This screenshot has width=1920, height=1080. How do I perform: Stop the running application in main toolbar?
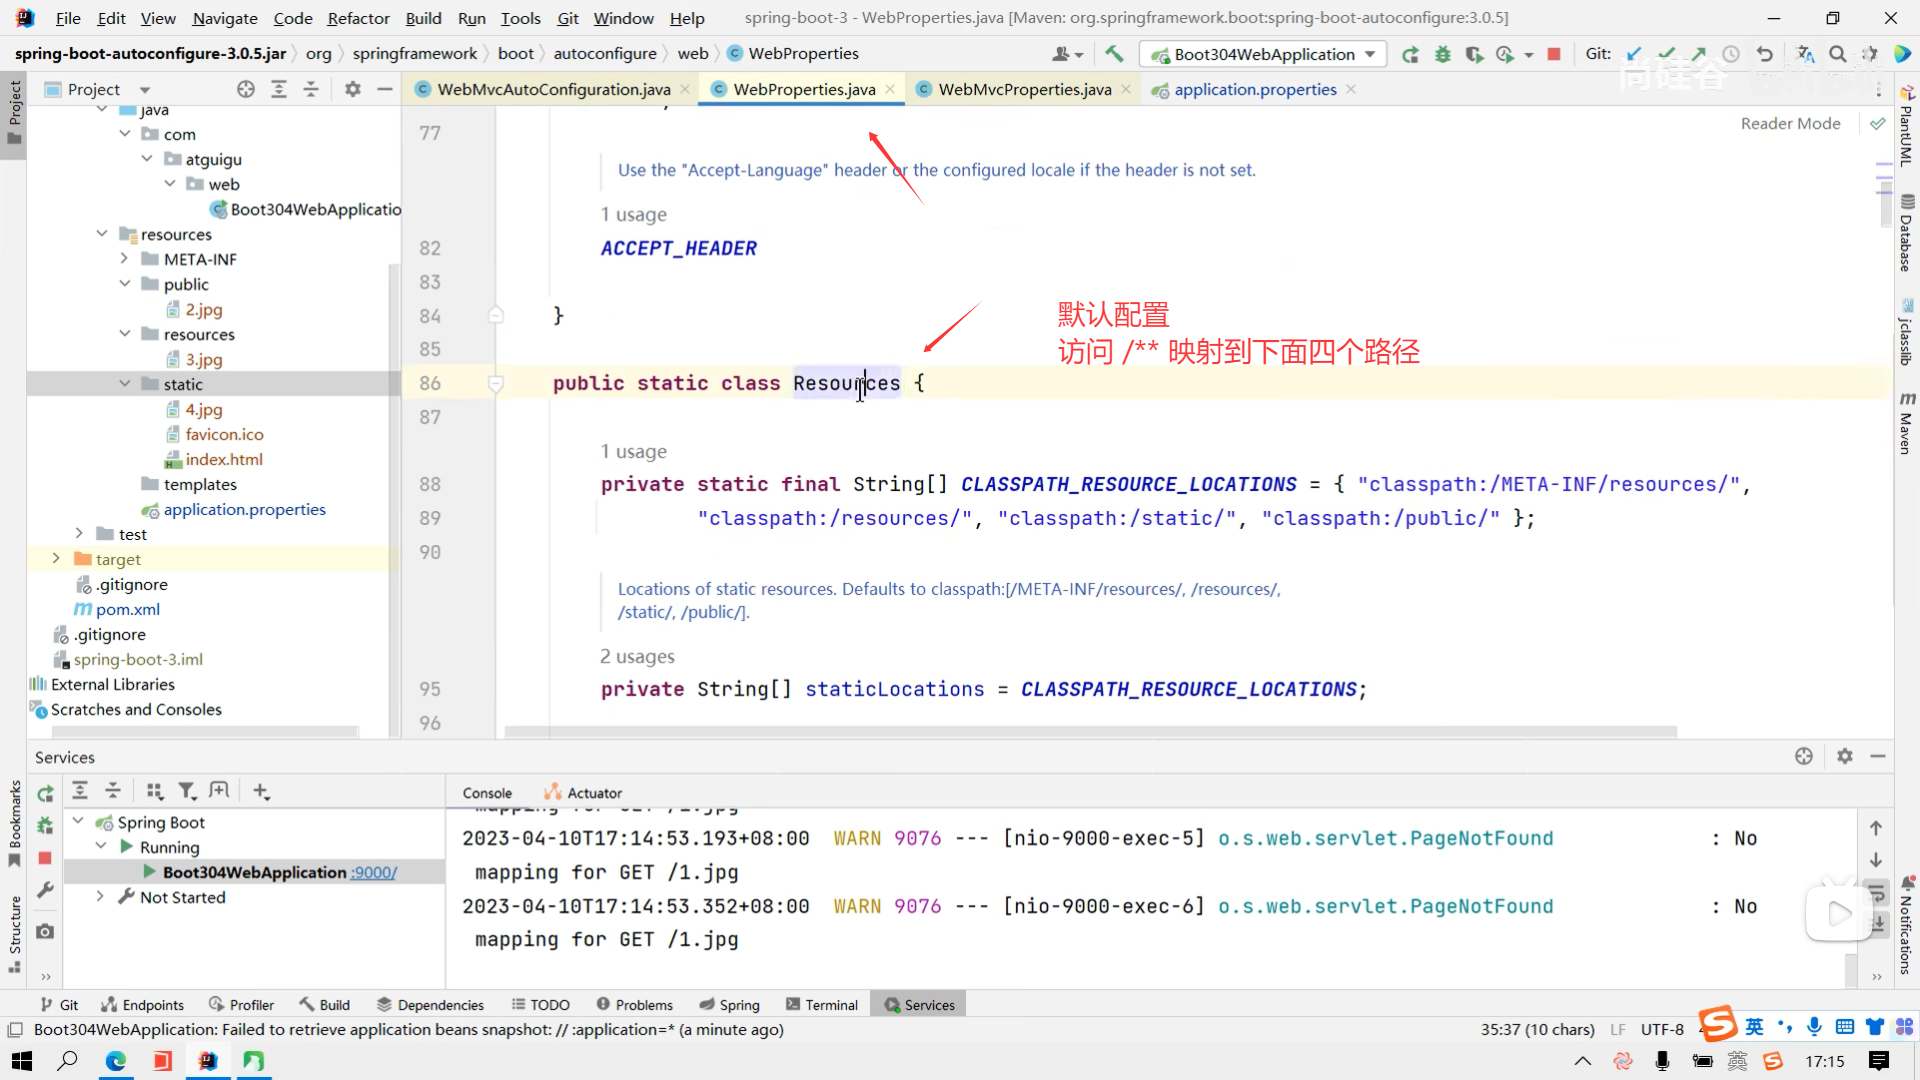(1553, 54)
